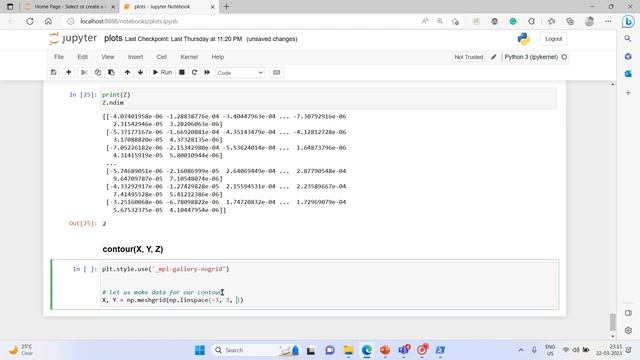Screen dimensions: 640x360
Task: Click the Logout button
Action: (553, 39)
